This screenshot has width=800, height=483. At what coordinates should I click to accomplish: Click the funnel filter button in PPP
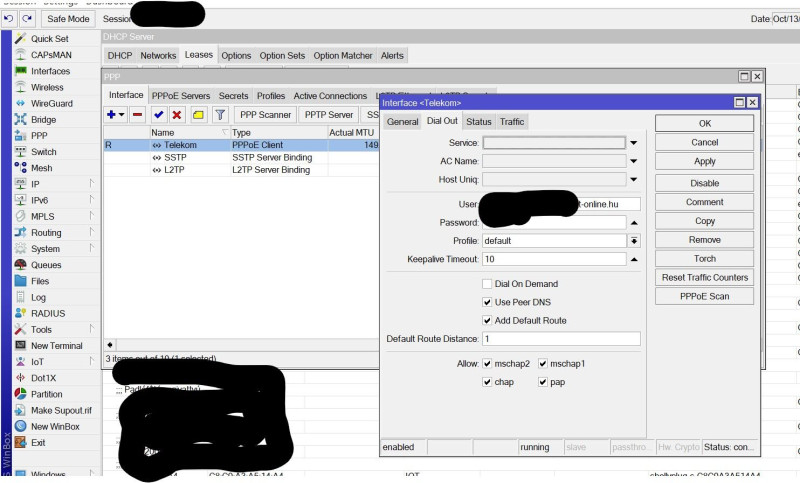220,115
